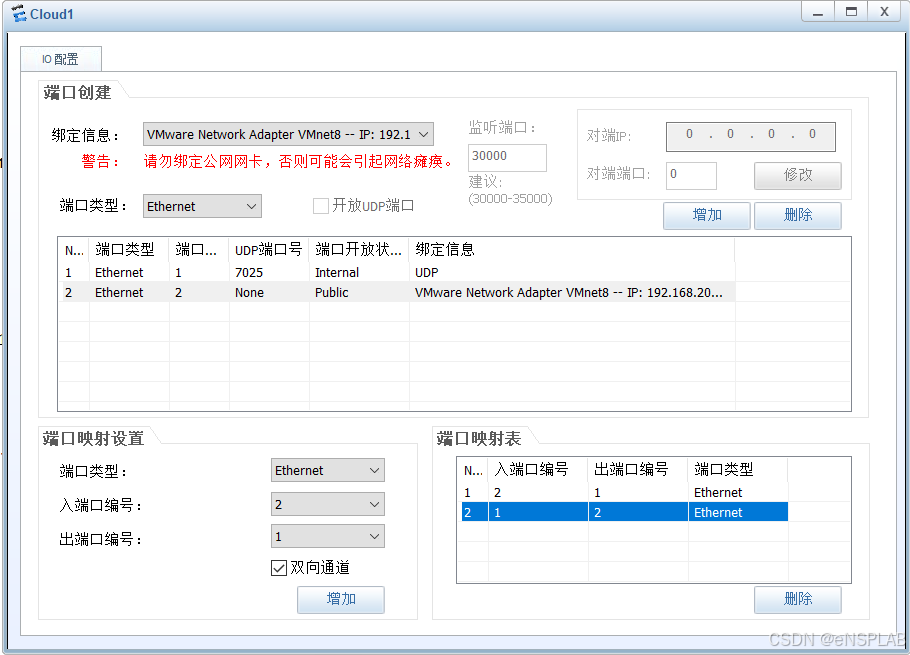Click the UDP端口号 column header
The height and width of the screenshot is (655, 910).
pos(269,250)
